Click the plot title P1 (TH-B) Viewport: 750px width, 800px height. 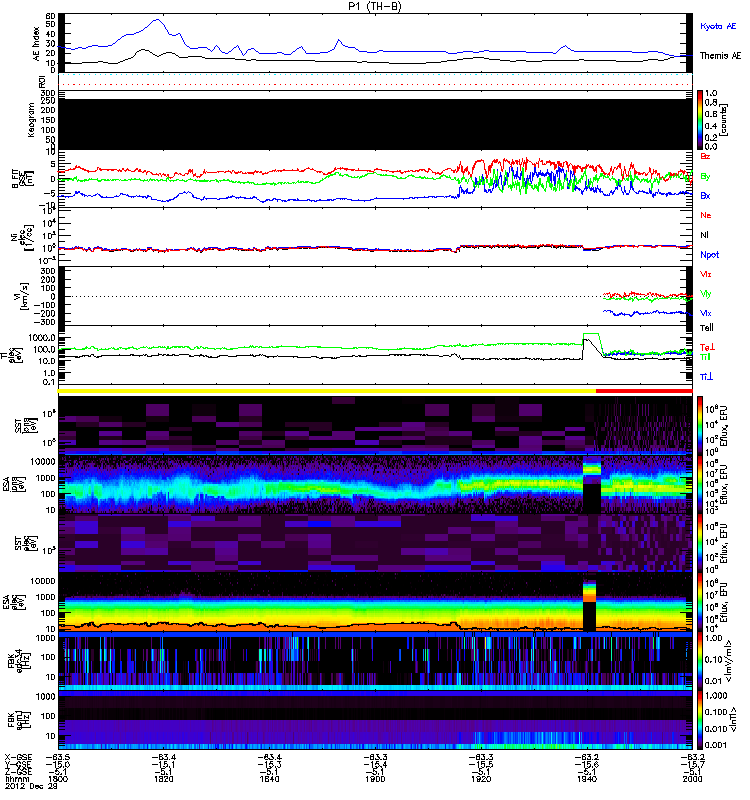(375, 6)
